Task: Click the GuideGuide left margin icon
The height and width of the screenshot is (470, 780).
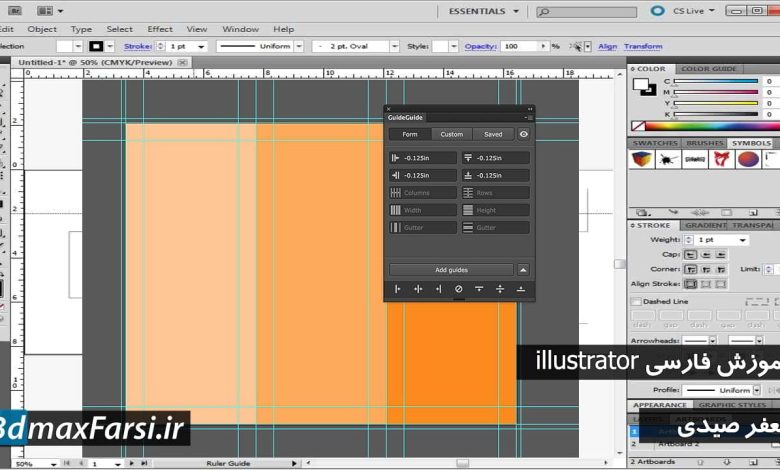Action: [395, 158]
